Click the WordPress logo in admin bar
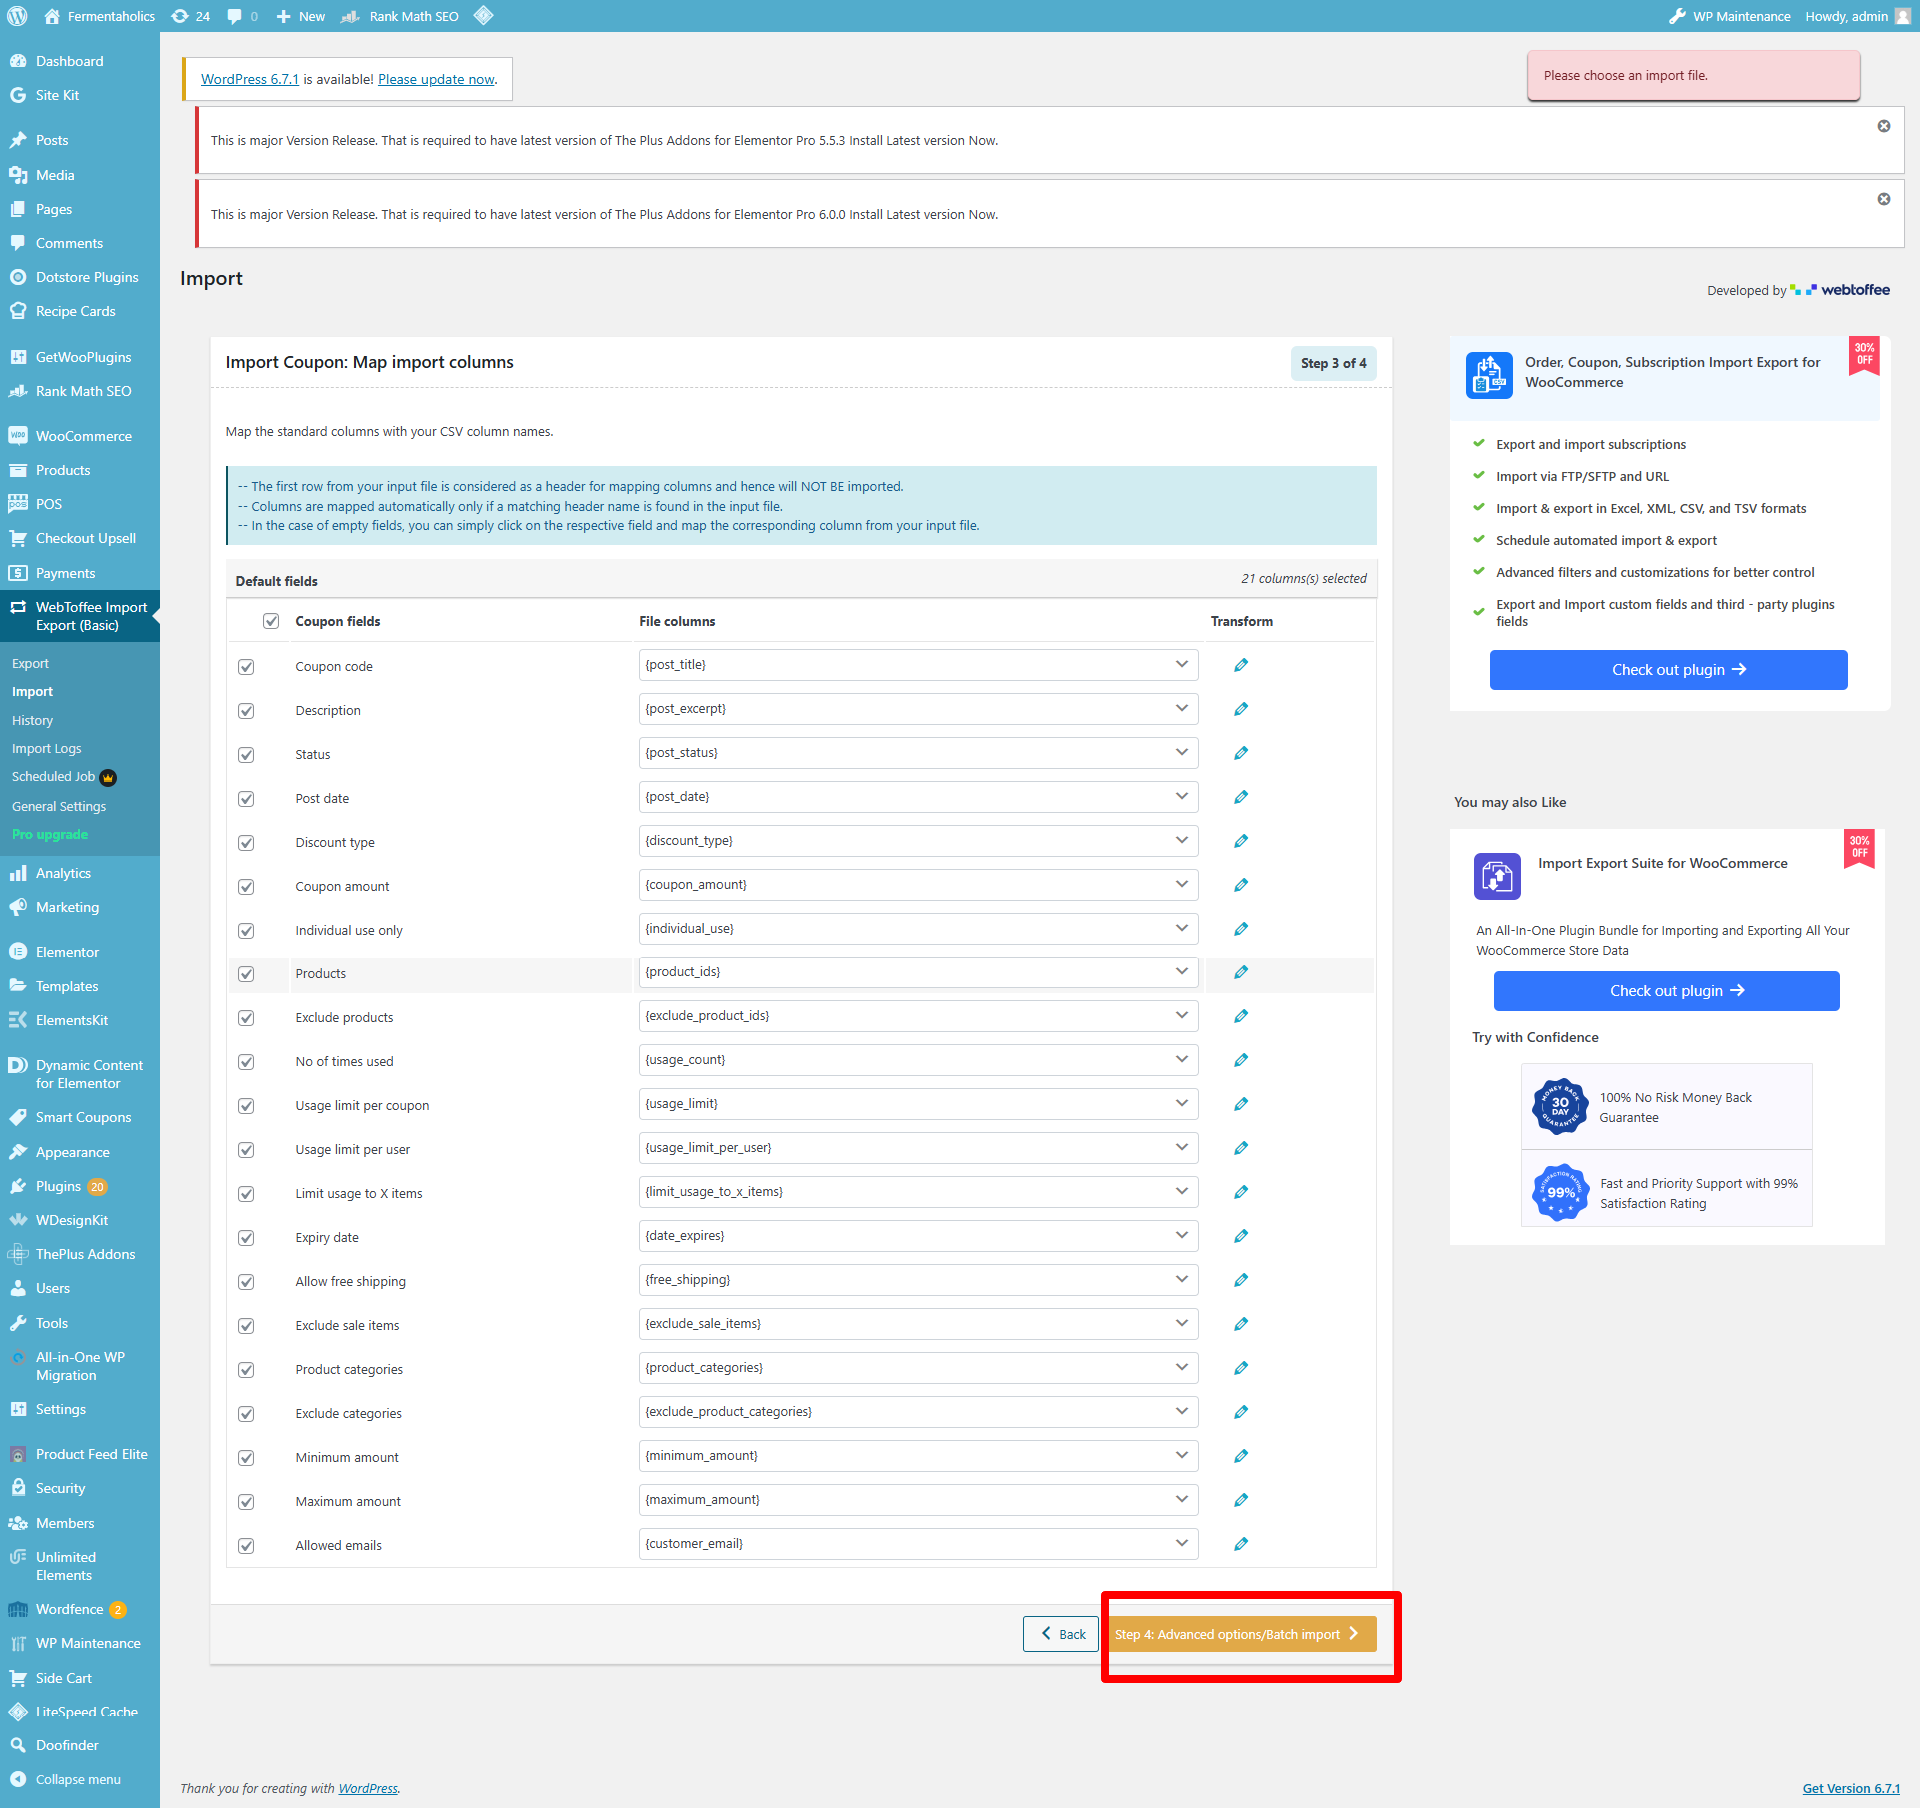 (x=17, y=16)
